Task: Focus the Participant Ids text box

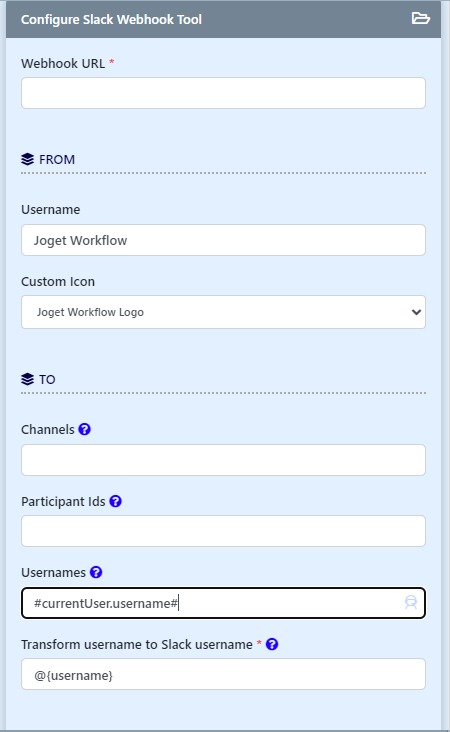Action: [x=223, y=531]
